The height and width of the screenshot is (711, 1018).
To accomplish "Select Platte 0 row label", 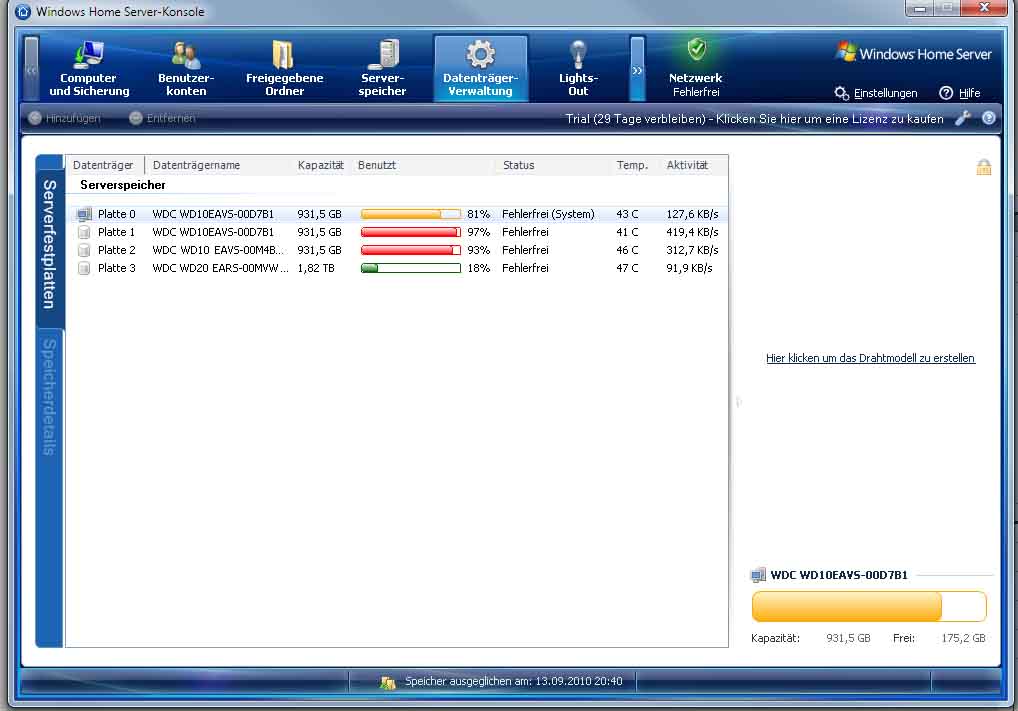I will pos(116,214).
